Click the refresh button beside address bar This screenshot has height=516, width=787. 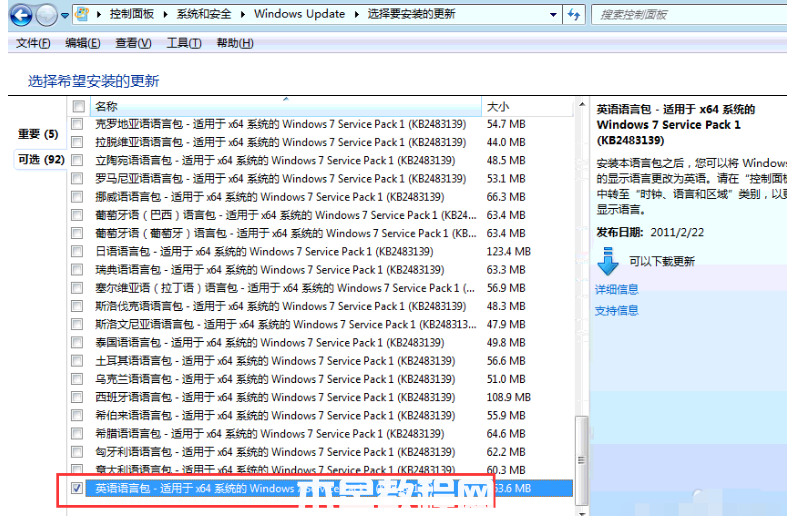[573, 15]
